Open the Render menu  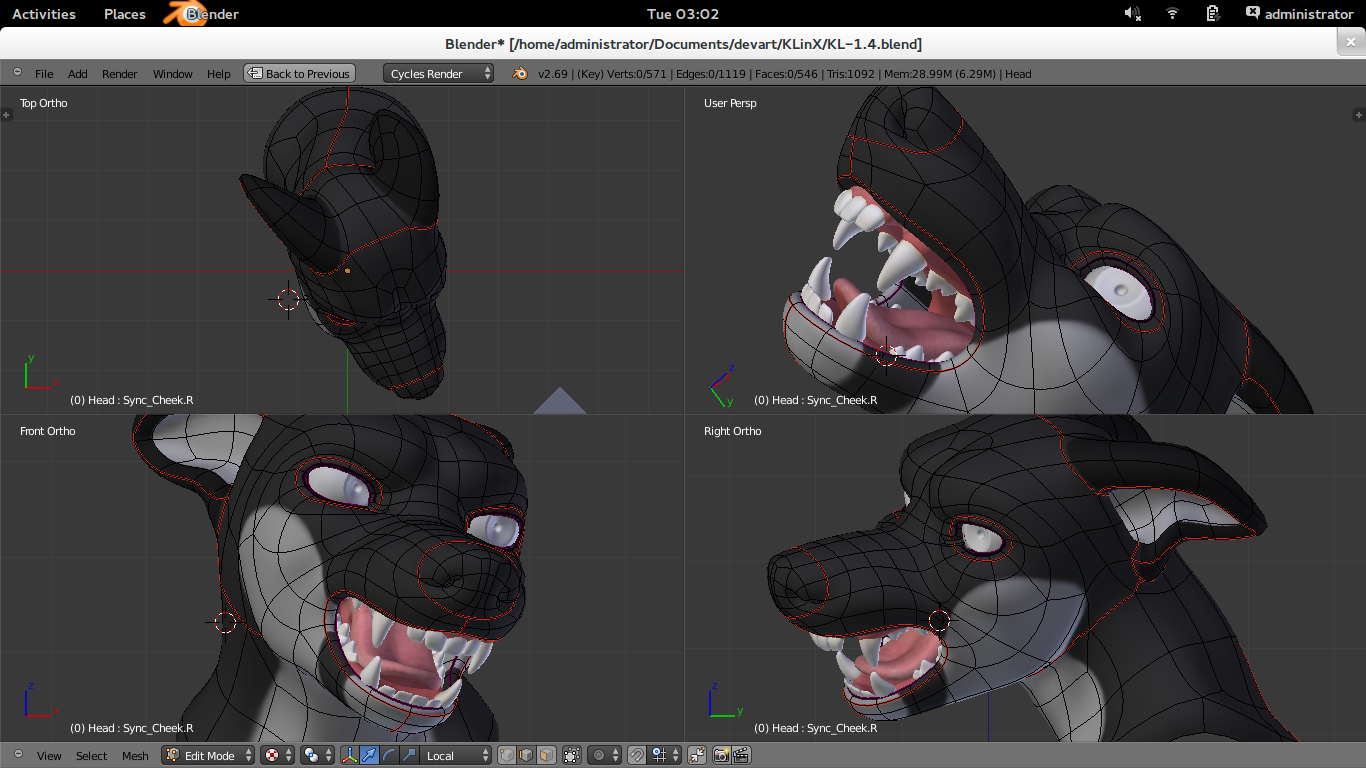[x=119, y=74]
